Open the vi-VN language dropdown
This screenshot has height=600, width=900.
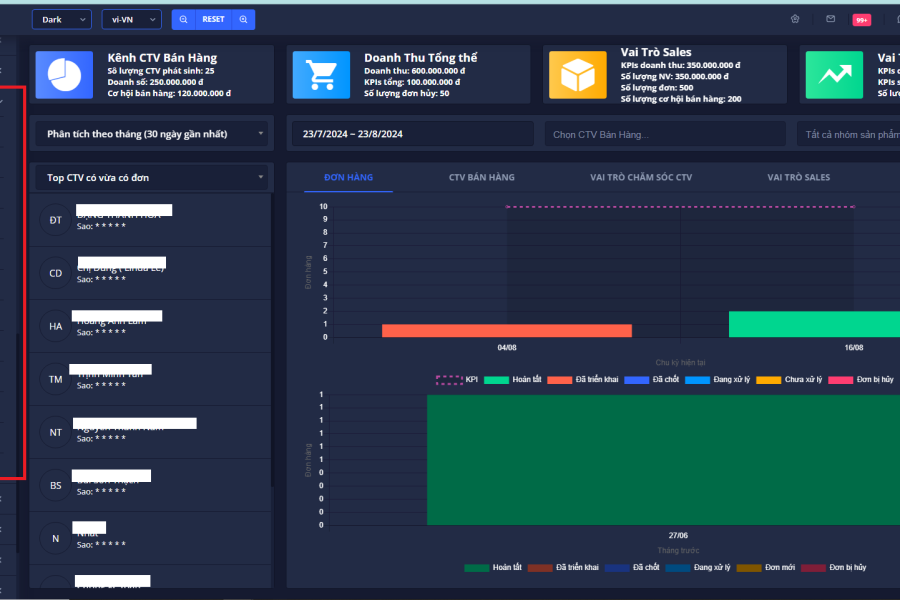click(132, 19)
